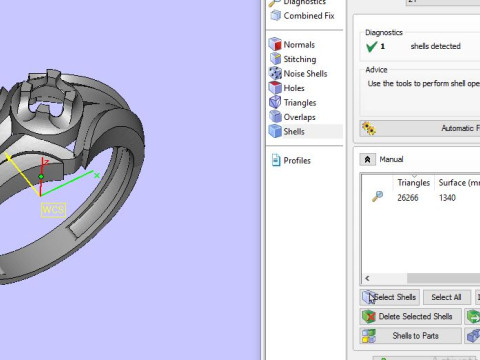Click the shell list scroll-left arrow
Image resolution: width=480 pixels, height=360 pixels.
(x=367, y=278)
